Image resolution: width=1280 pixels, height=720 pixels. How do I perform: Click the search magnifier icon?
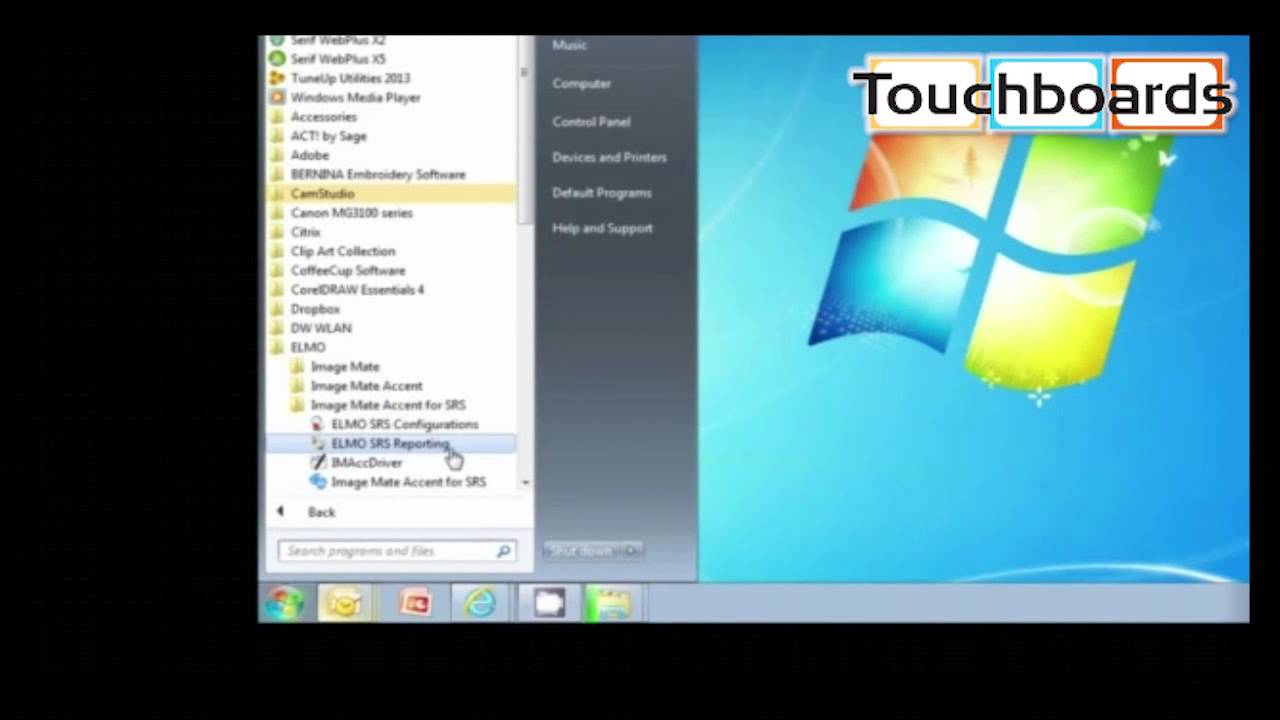tap(503, 551)
